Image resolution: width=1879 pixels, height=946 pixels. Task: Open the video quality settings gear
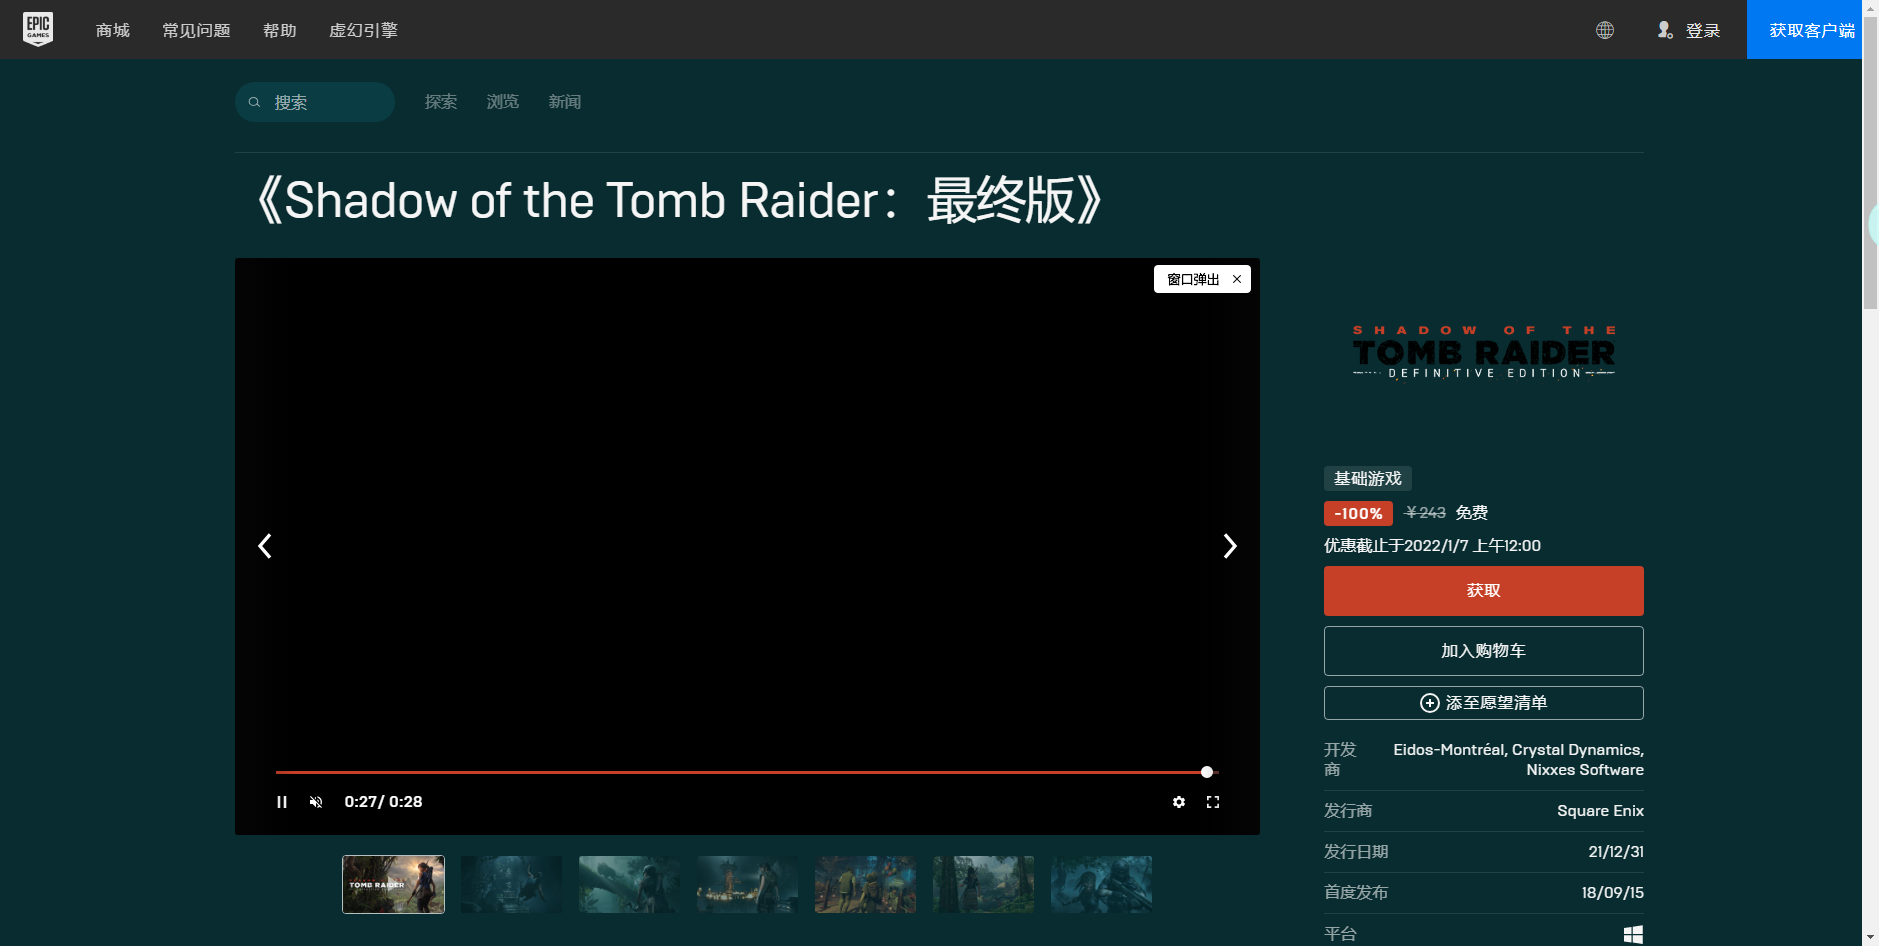coord(1178,801)
